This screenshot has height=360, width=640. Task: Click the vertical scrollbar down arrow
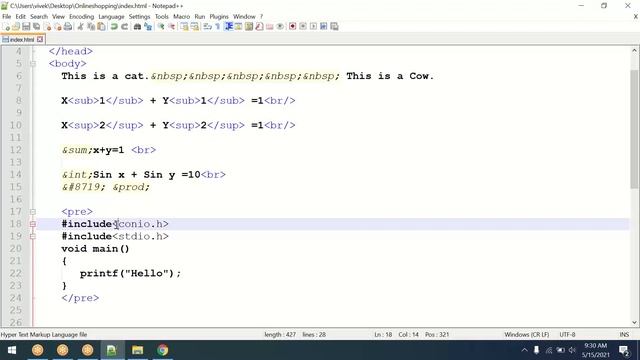tap(634, 322)
